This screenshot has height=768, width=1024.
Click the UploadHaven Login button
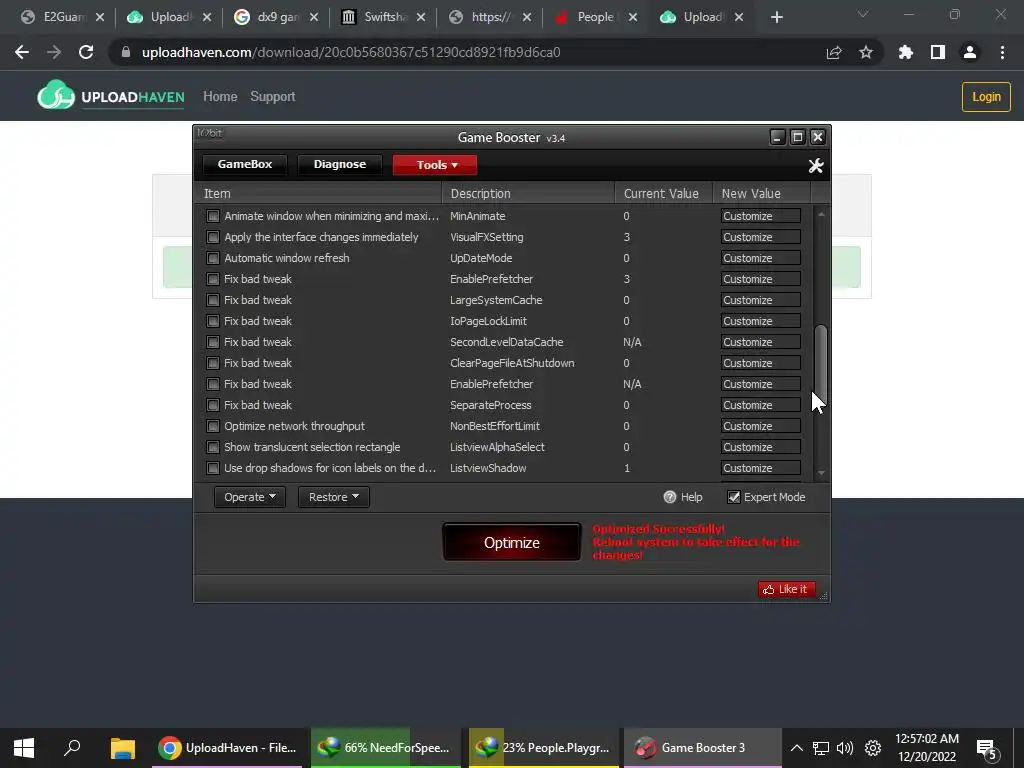point(986,97)
